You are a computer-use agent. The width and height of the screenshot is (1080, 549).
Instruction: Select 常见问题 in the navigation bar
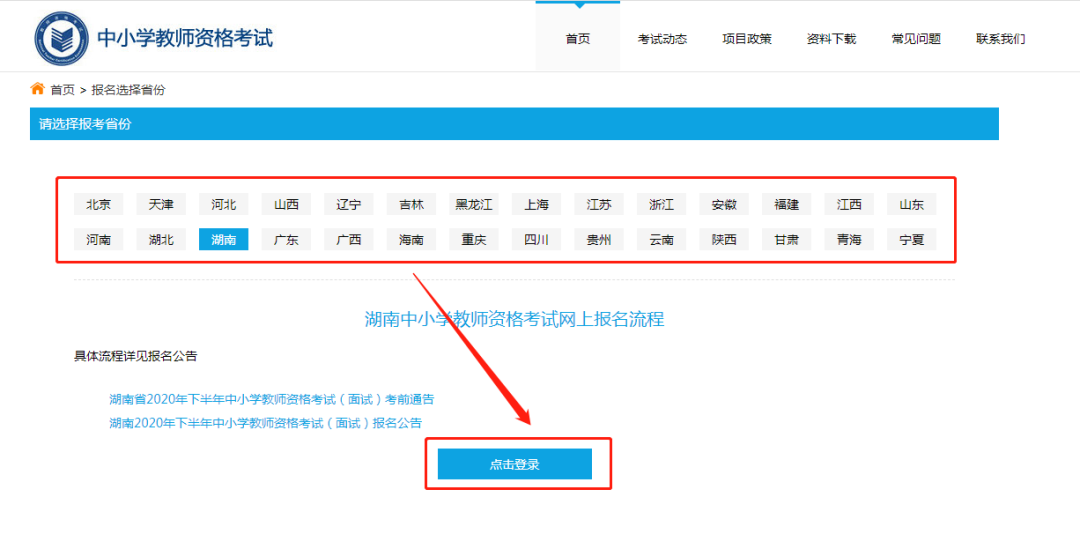916,39
